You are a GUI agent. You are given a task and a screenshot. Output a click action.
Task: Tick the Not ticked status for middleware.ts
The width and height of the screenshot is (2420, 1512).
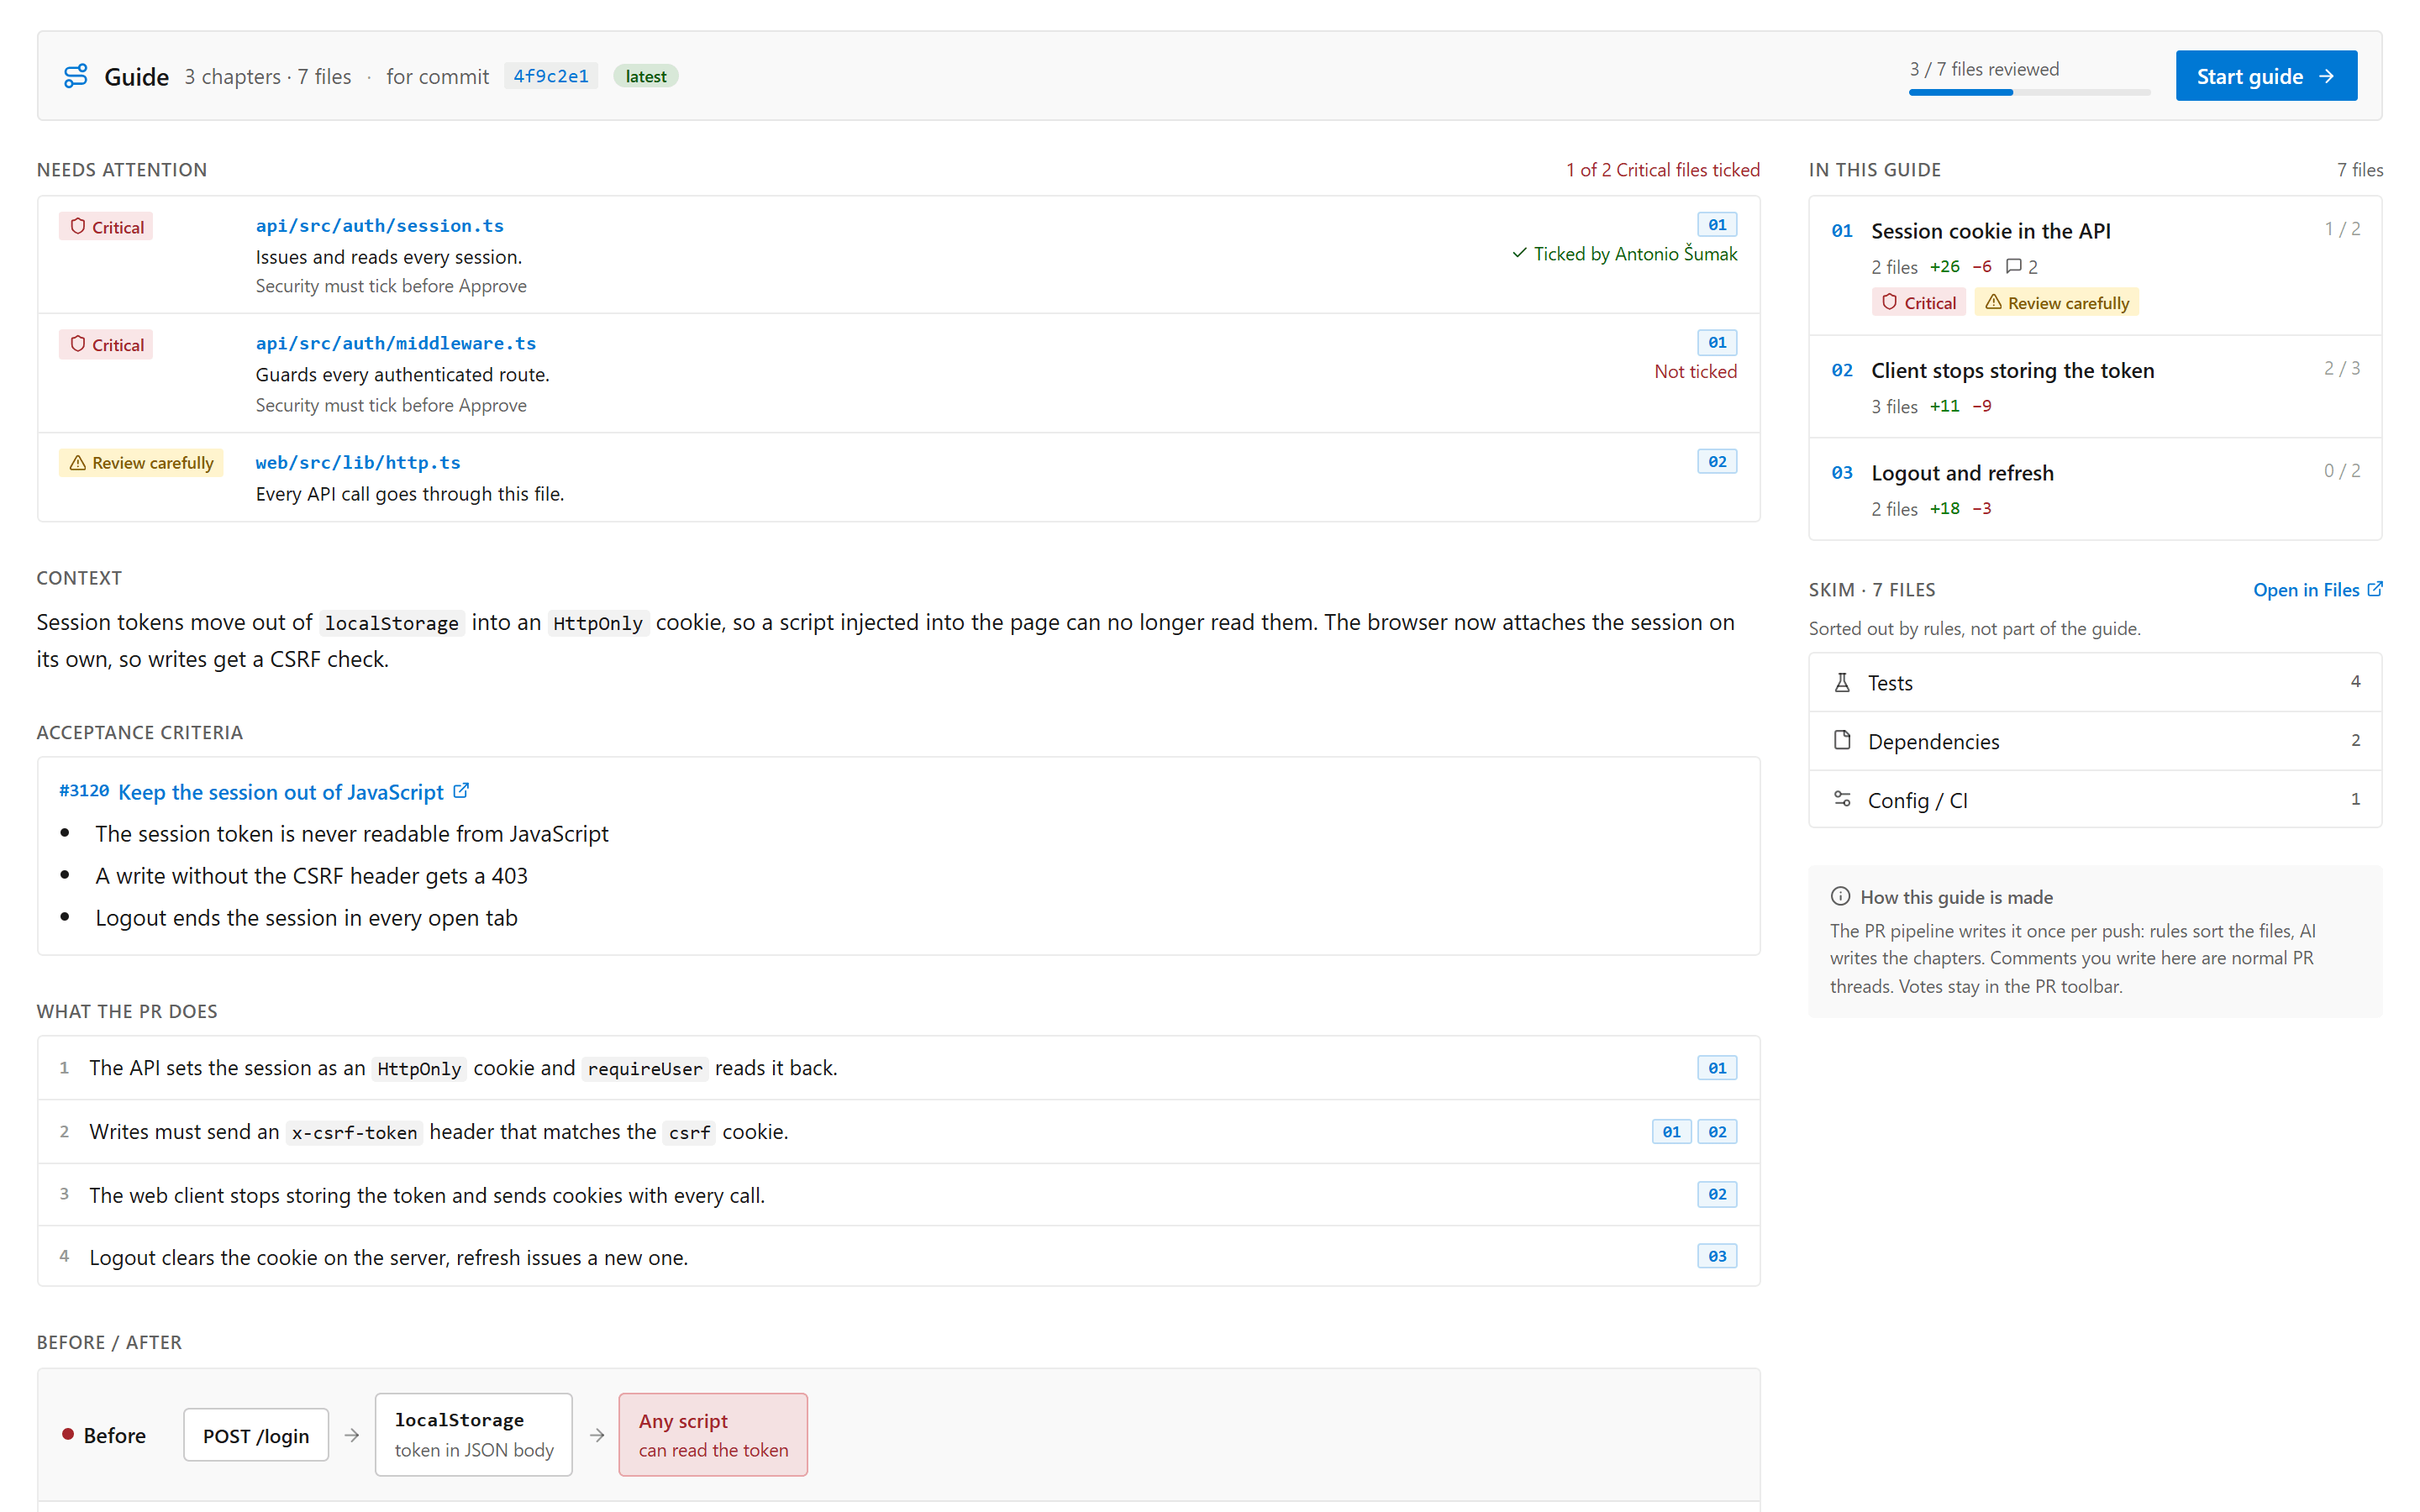[1695, 371]
